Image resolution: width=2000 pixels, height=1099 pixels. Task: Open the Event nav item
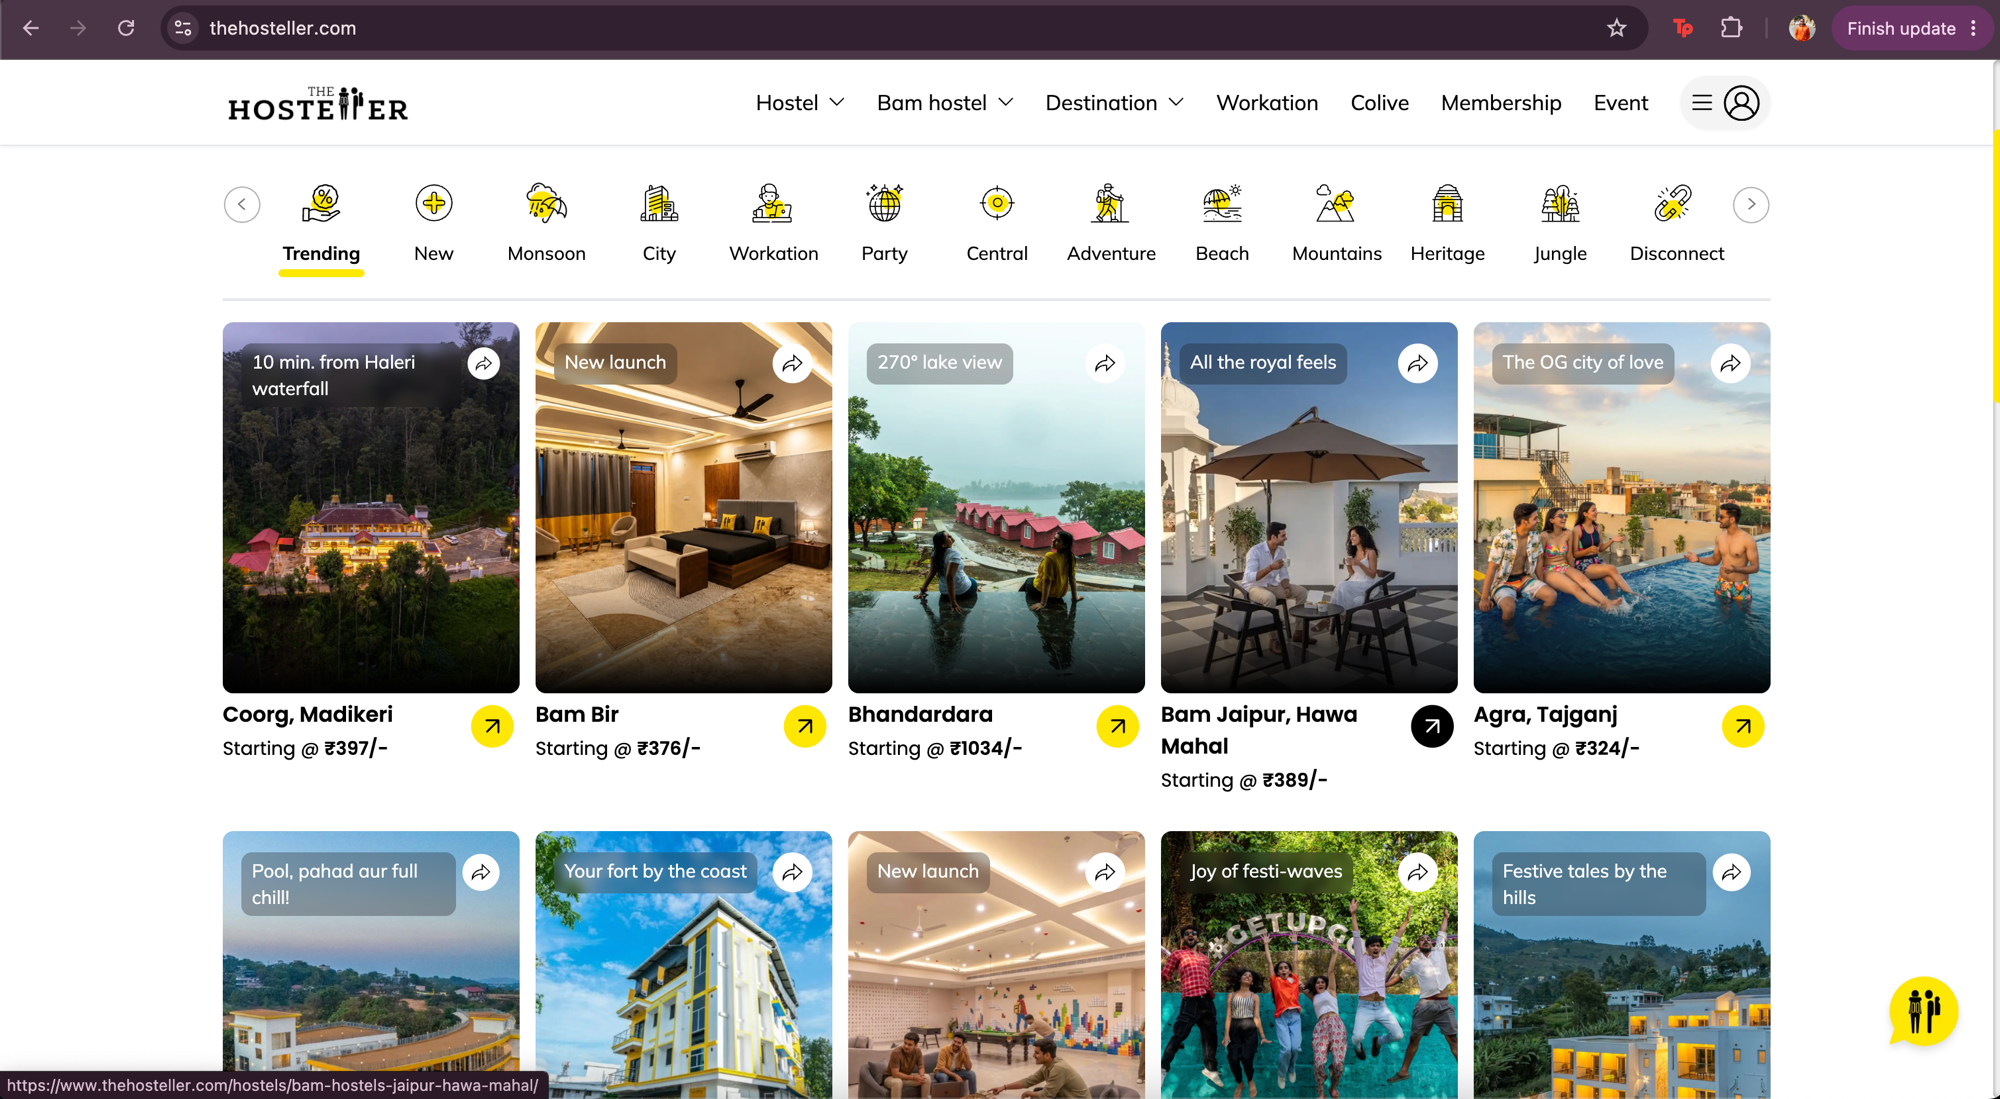click(1620, 102)
